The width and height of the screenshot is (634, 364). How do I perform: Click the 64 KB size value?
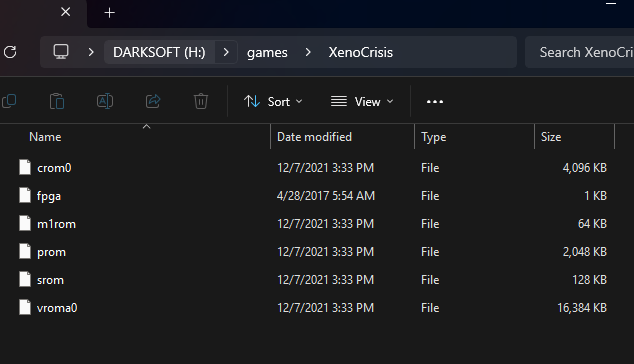click(592, 224)
